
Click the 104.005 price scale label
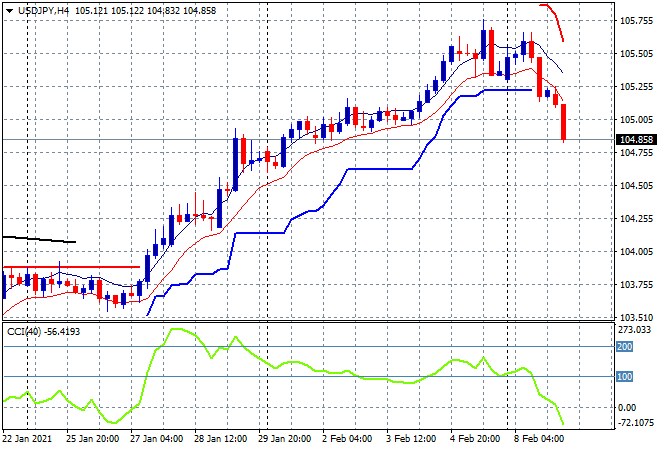(x=637, y=252)
